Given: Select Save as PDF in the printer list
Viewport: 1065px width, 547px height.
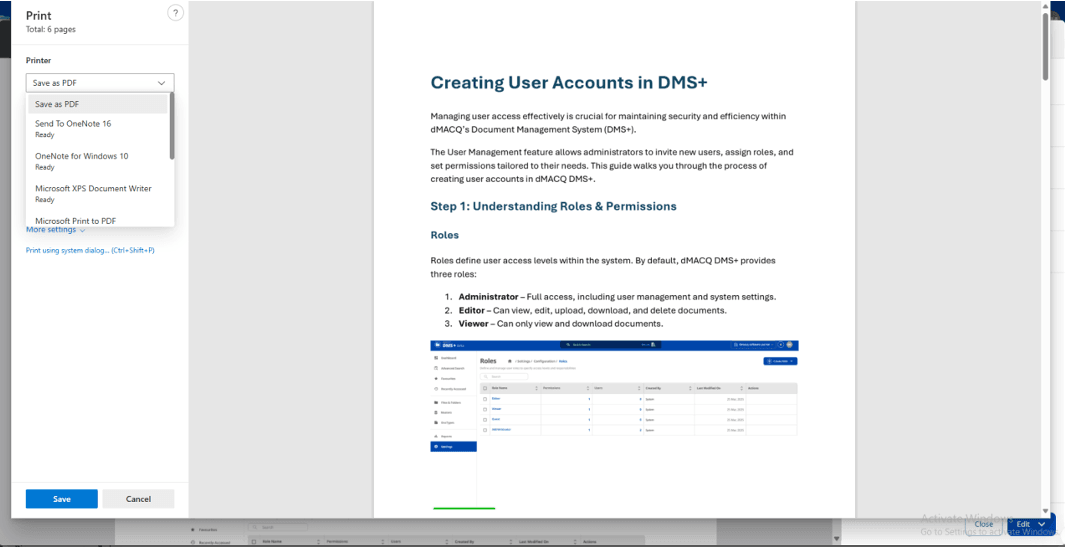Looking at the screenshot, I should point(97,104).
